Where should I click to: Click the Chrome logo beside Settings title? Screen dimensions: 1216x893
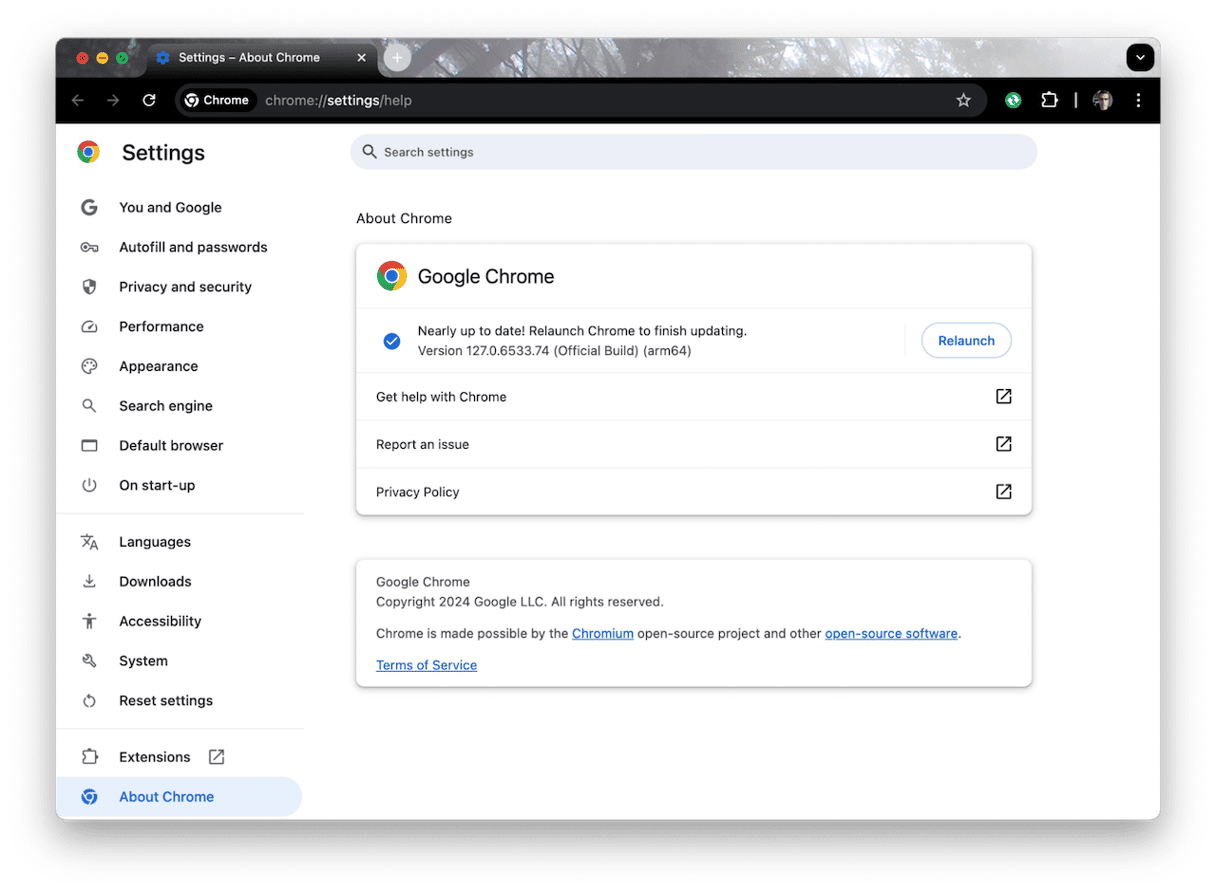(89, 152)
